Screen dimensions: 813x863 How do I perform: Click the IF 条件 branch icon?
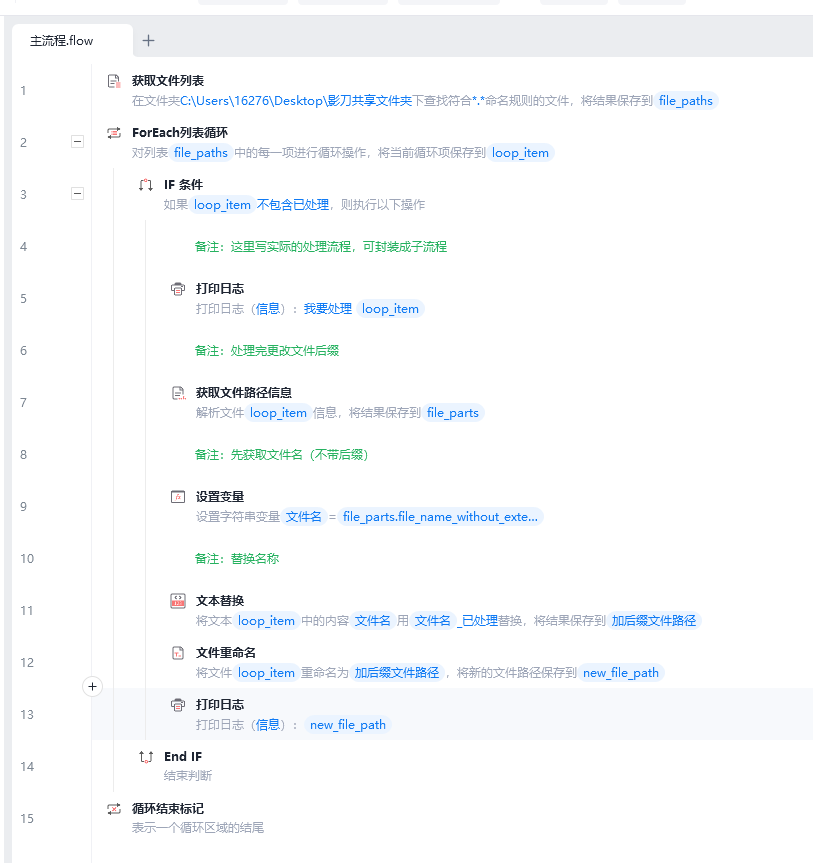(146, 185)
